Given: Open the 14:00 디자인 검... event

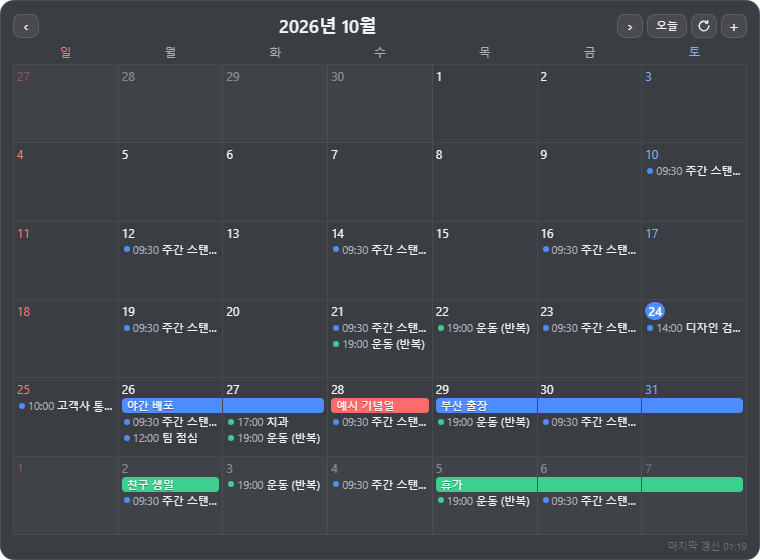Looking at the screenshot, I should click(694, 328).
